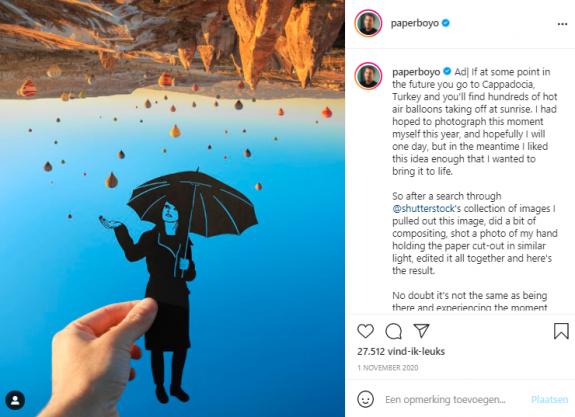
Task: Click the header verified badge icon
Action: pos(446,23)
